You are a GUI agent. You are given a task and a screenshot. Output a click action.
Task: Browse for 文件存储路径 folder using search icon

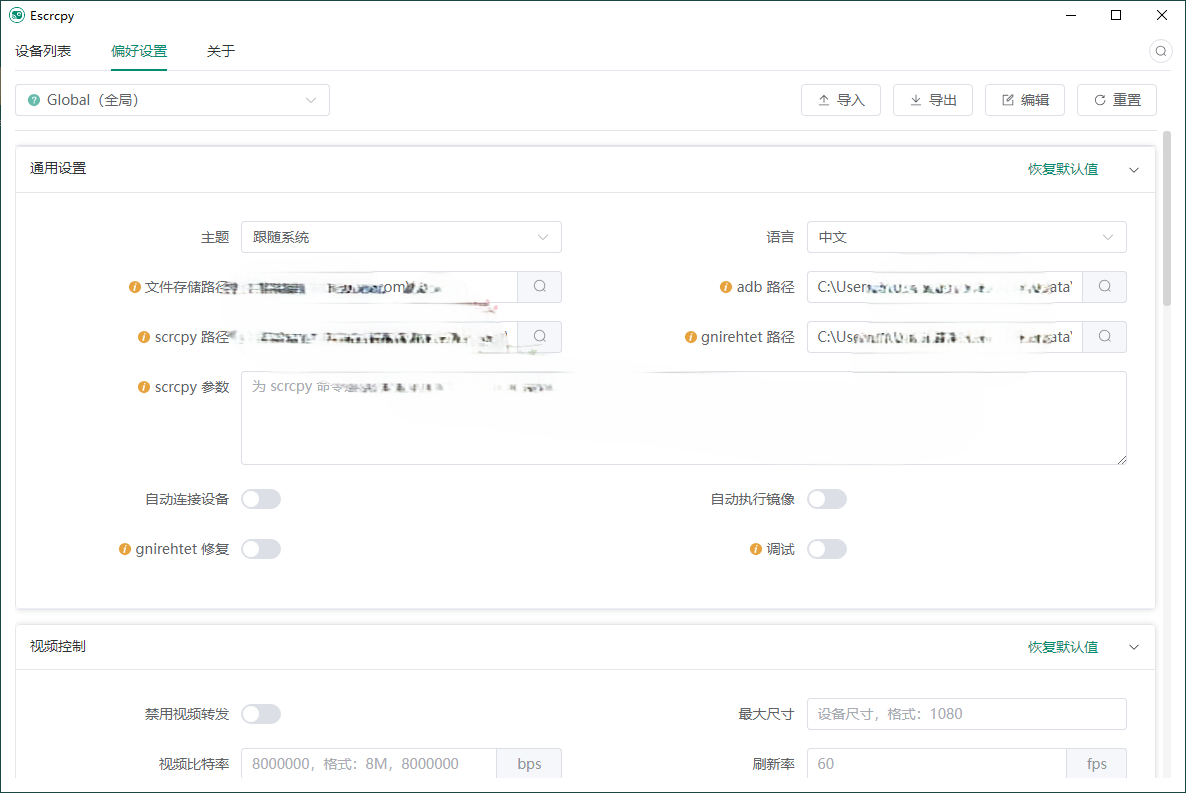[539, 287]
